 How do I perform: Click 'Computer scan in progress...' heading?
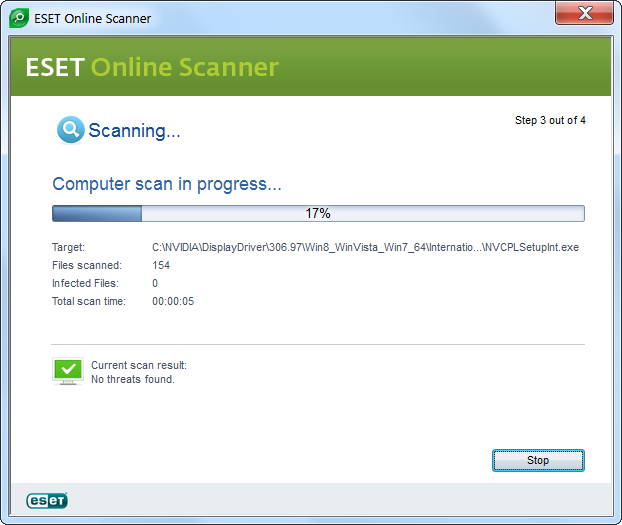coord(167,184)
